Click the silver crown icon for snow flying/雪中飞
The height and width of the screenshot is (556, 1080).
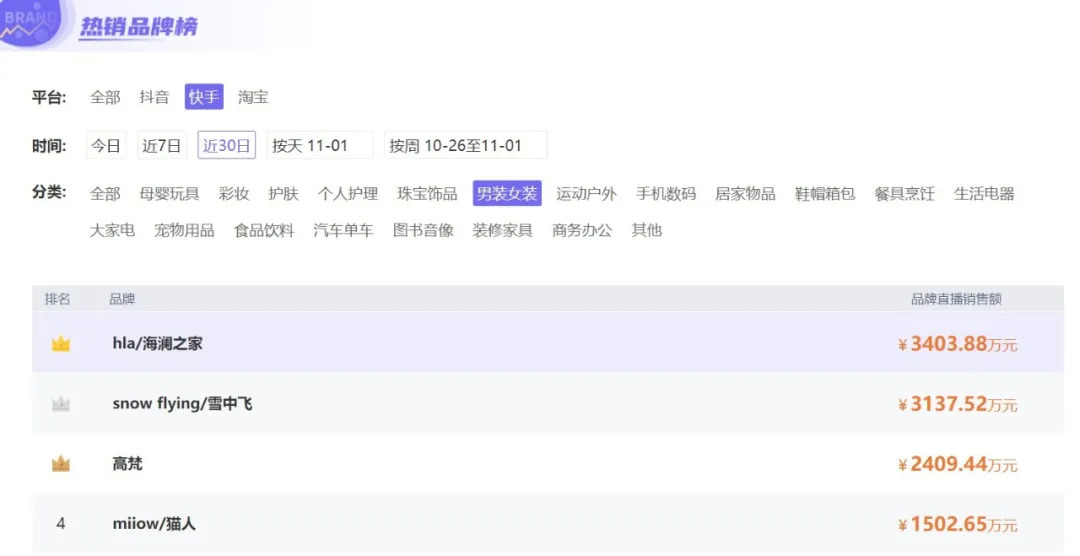pos(61,404)
